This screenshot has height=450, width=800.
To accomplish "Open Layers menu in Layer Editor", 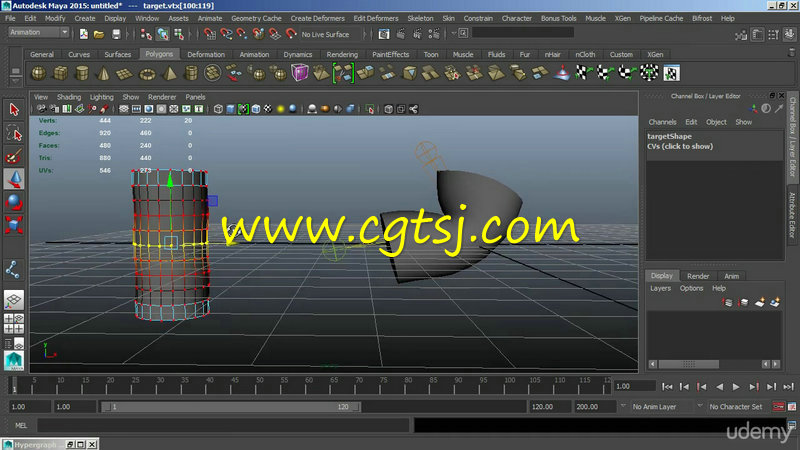I will point(660,288).
